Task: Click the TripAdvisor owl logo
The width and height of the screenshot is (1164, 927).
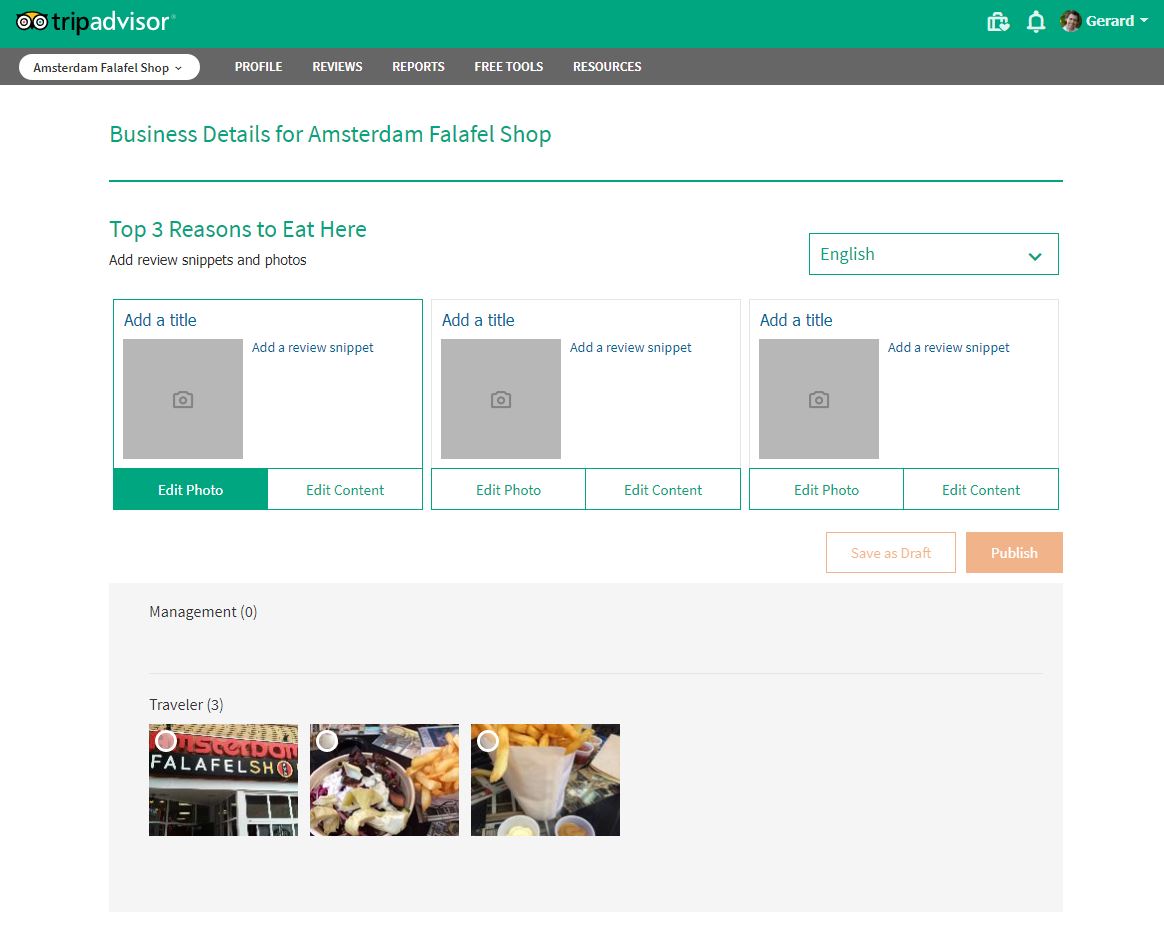Action: pos(32,22)
